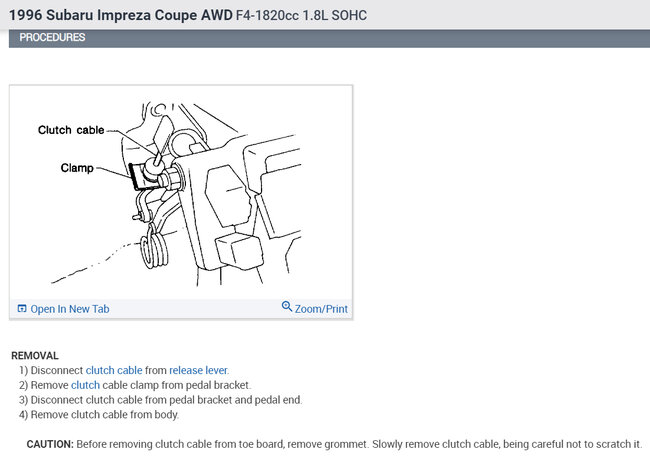This screenshot has height=472, width=650.
Task: Click the 'Clamp' label in the diagram
Action: (77, 168)
